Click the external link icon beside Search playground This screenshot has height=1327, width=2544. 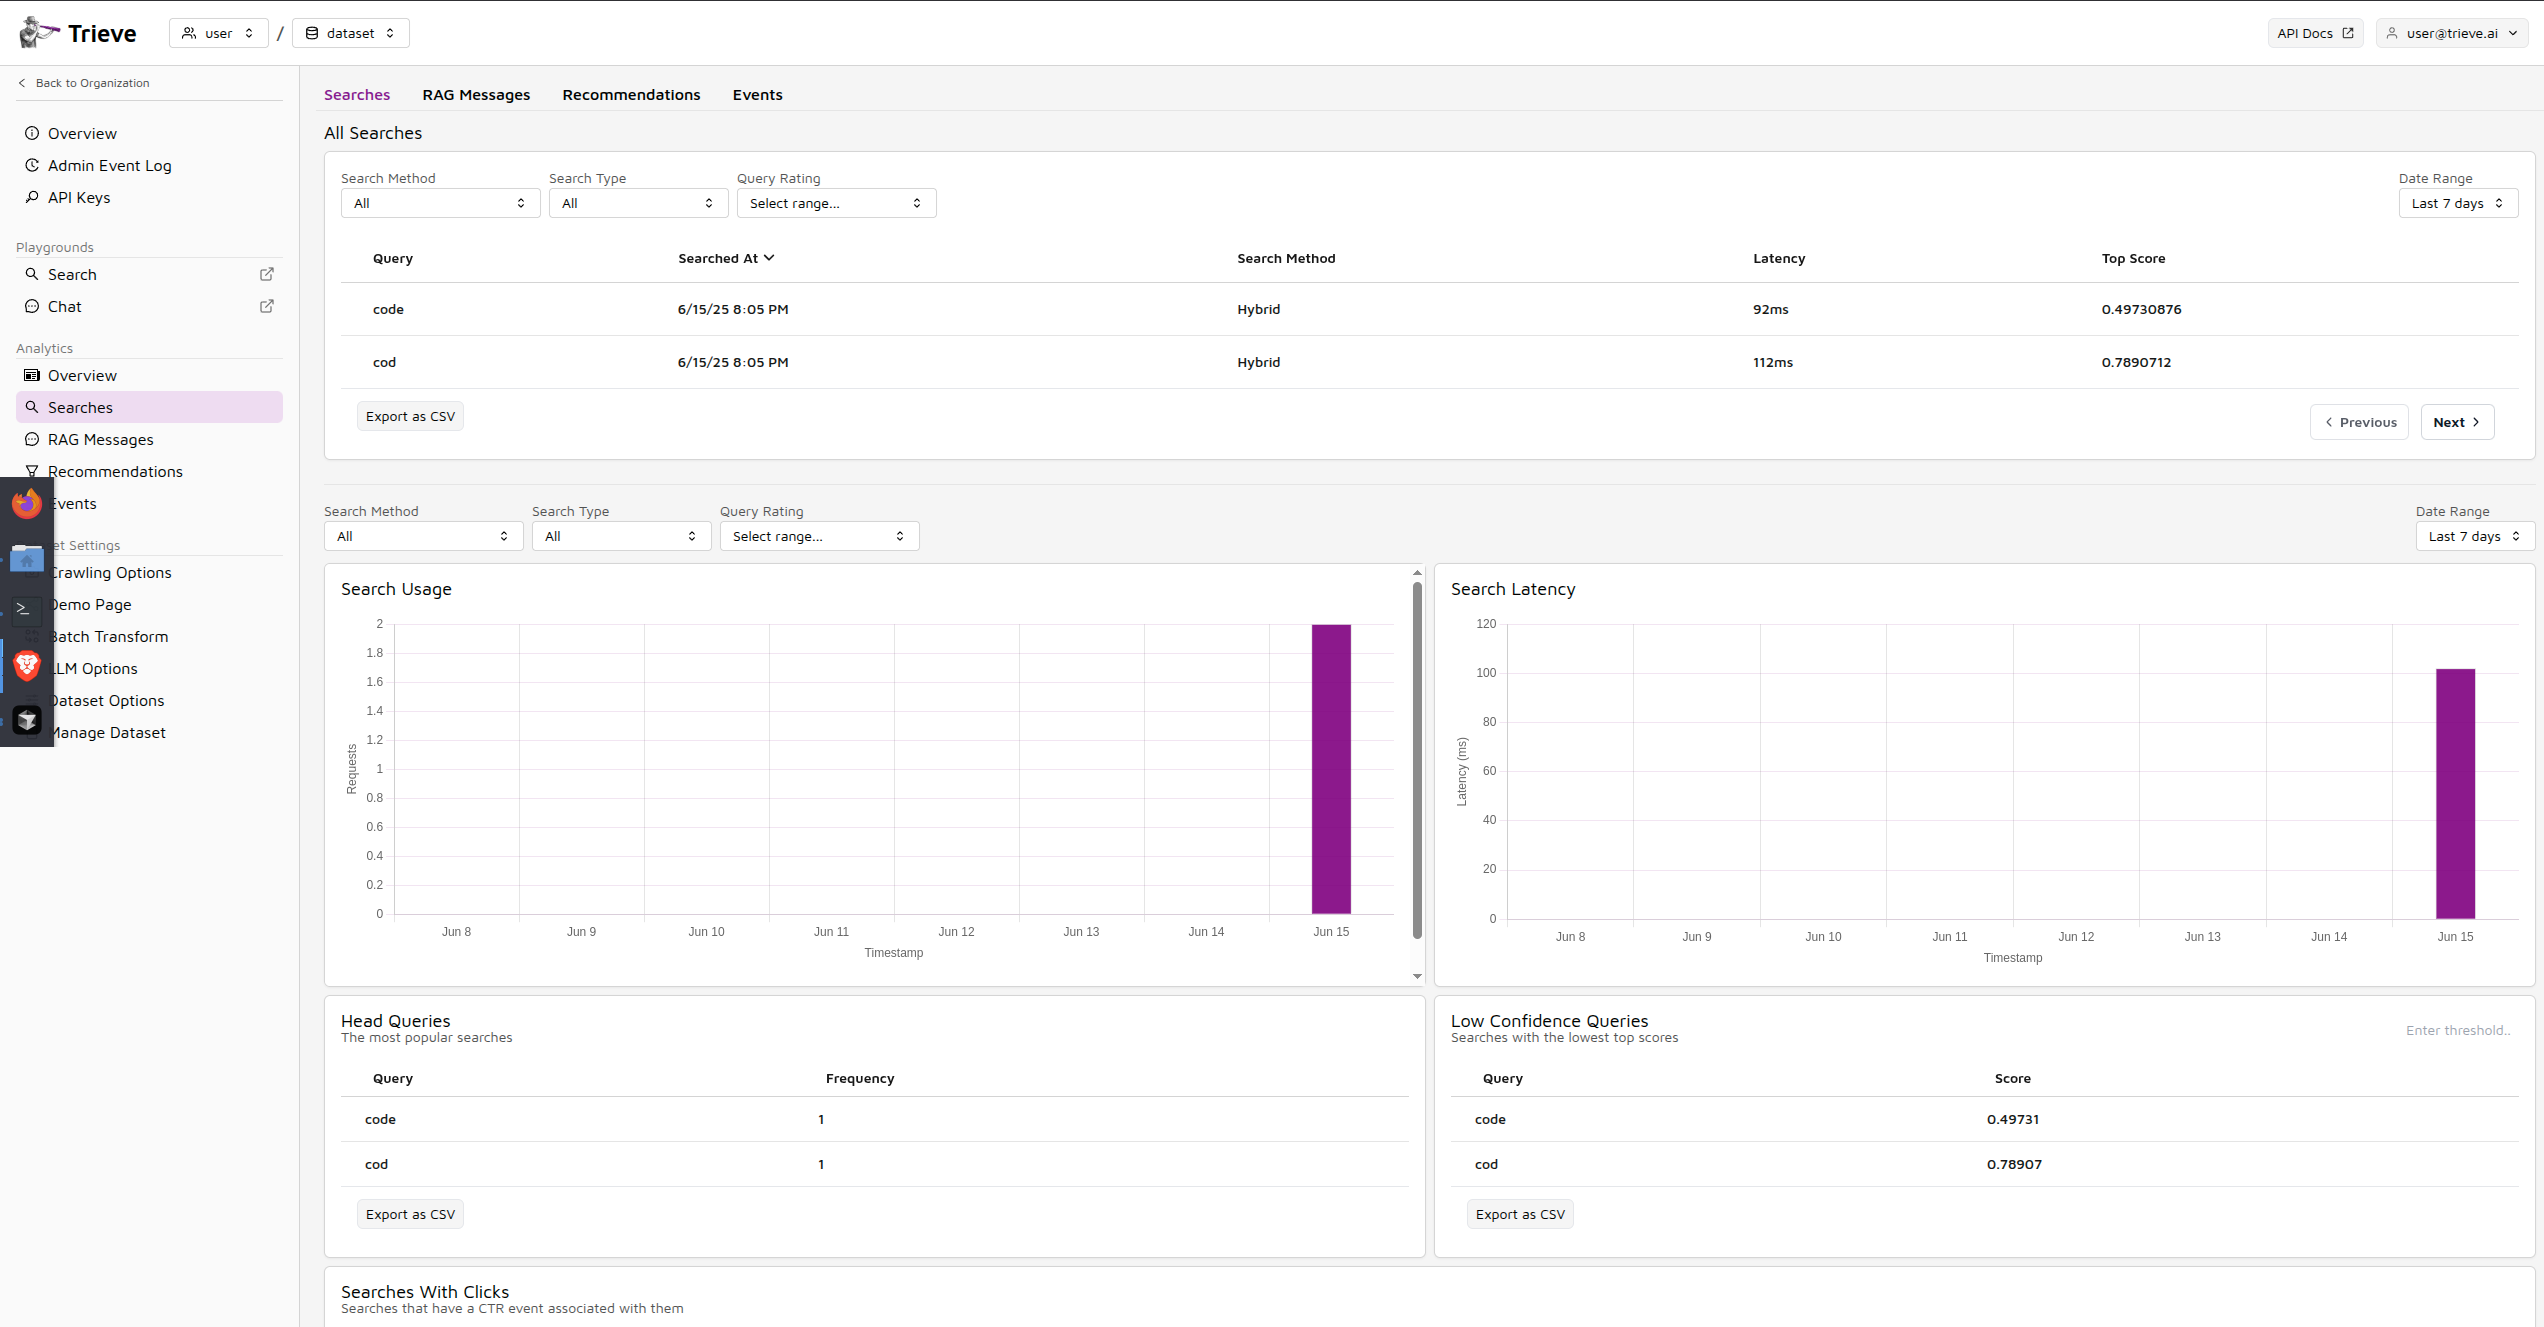(267, 274)
